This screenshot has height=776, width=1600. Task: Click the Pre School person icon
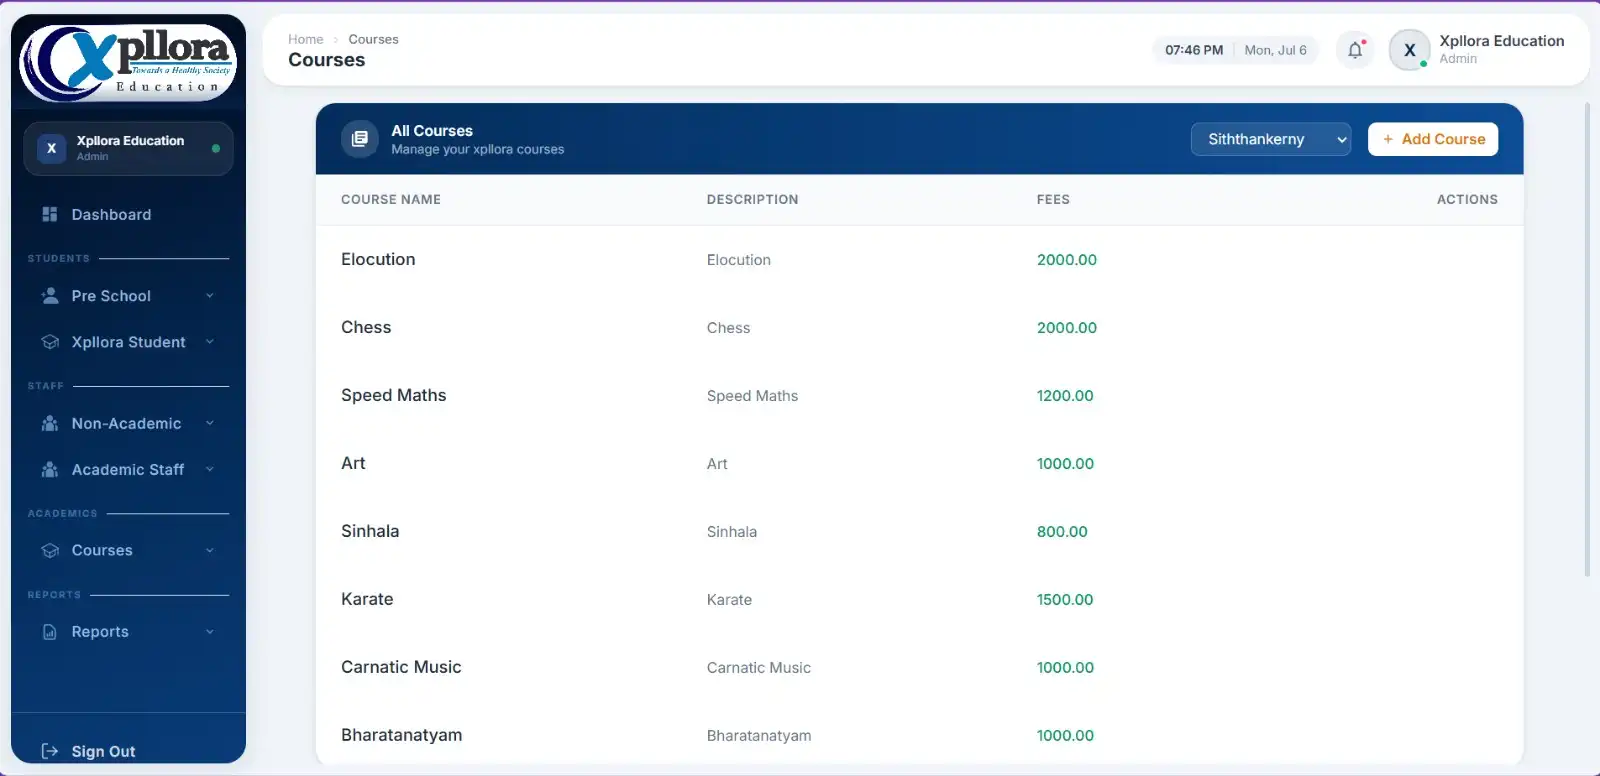click(x=50, y=296)
